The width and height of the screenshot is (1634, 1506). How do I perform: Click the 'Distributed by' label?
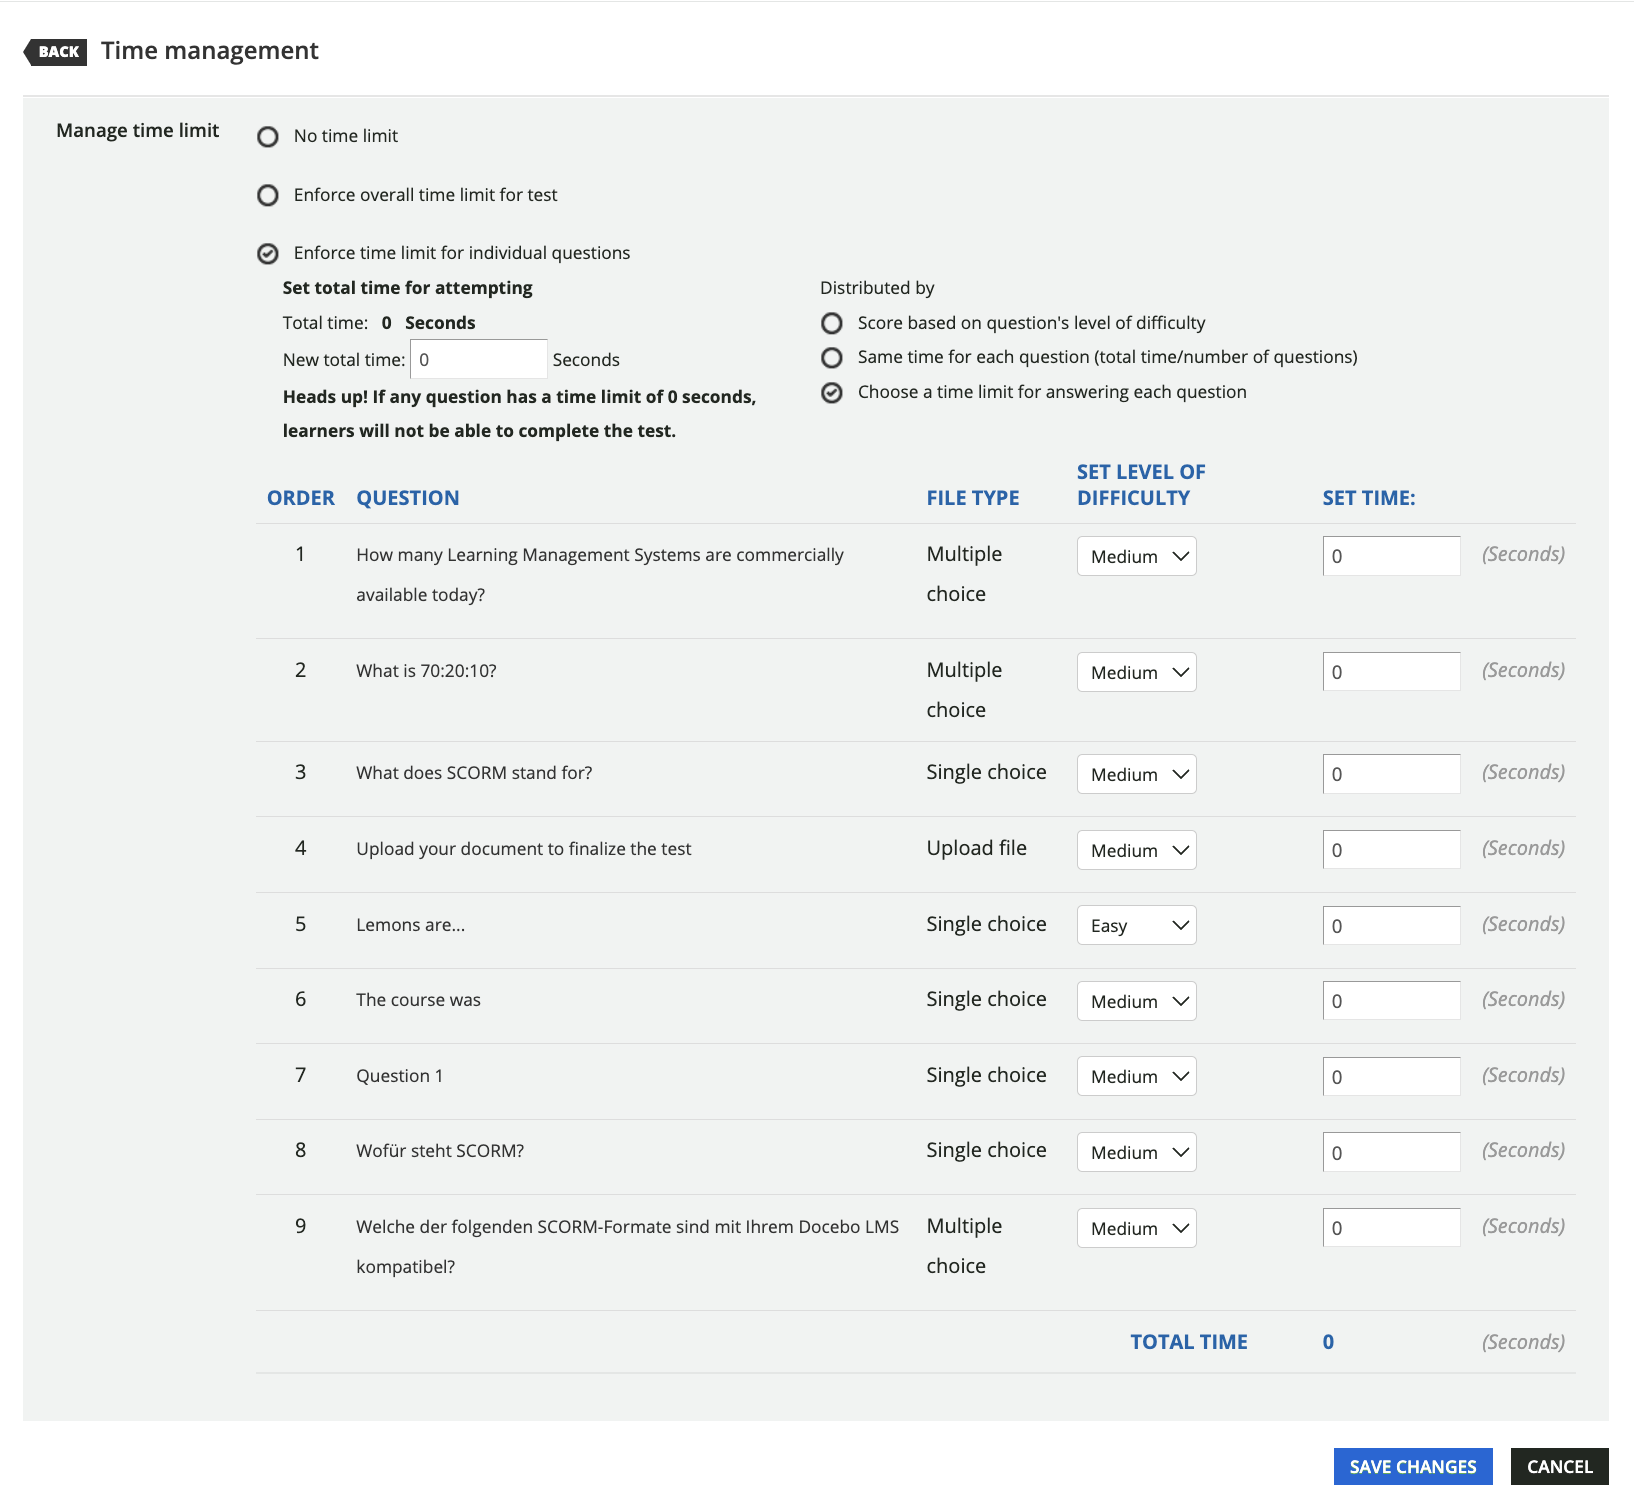pyautogui.click(x=877, y=288)
